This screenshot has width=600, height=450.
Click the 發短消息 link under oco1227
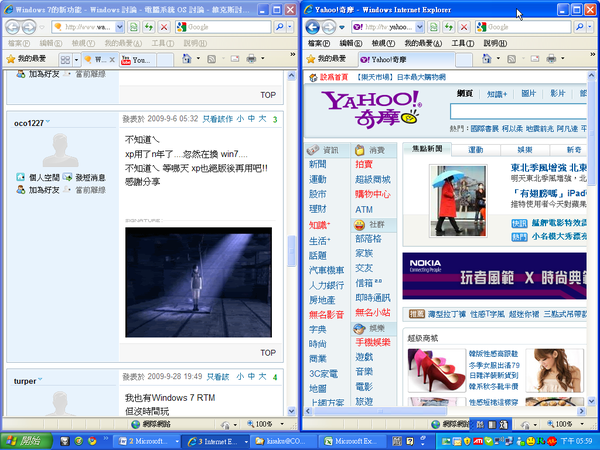pos(90,178)
